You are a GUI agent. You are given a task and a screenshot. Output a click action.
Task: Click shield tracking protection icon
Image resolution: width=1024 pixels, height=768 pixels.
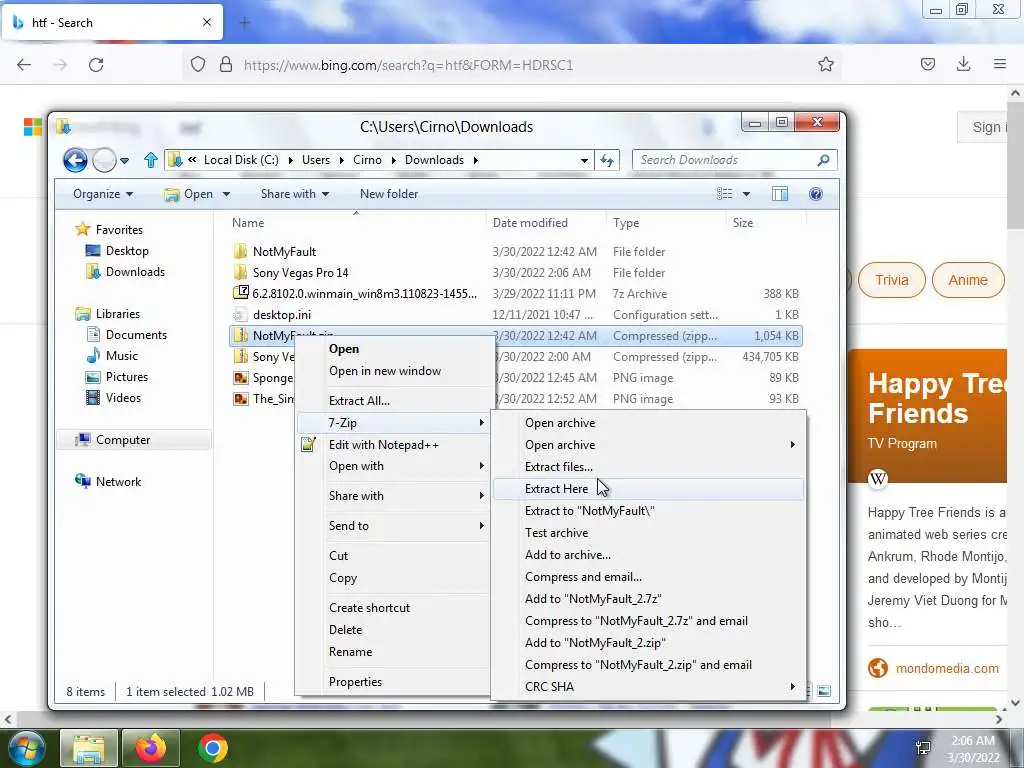click(198, 64)
